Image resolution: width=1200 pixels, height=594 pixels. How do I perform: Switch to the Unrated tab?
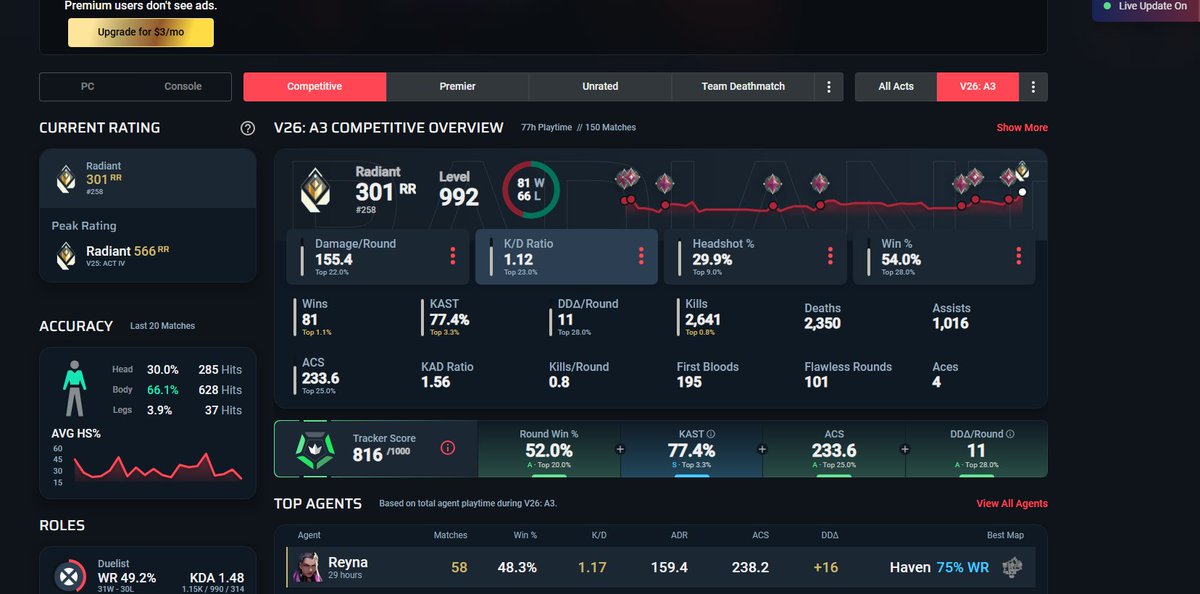[600, 87]
